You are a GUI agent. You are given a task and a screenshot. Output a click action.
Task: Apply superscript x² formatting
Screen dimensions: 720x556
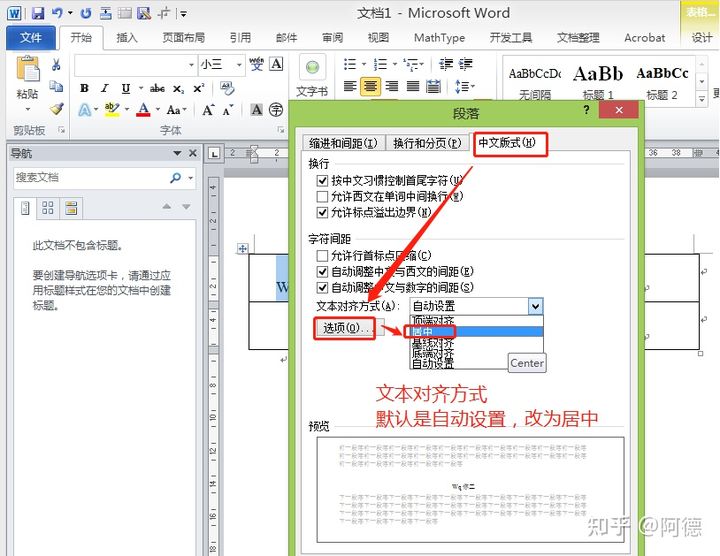pos(199,88)
